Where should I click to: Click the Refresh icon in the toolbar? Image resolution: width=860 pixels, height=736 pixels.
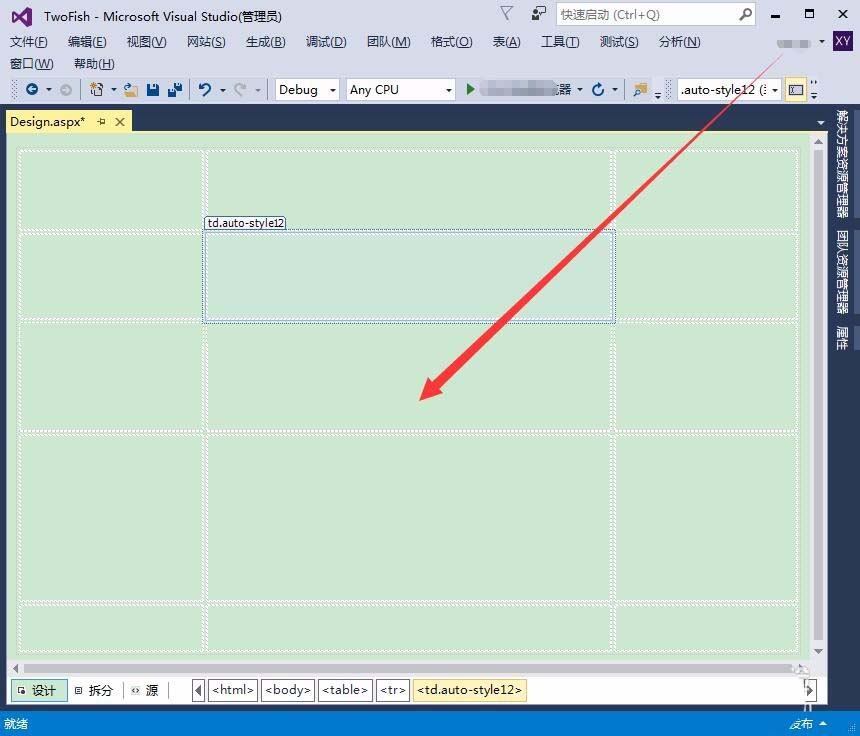pos(598,89)
